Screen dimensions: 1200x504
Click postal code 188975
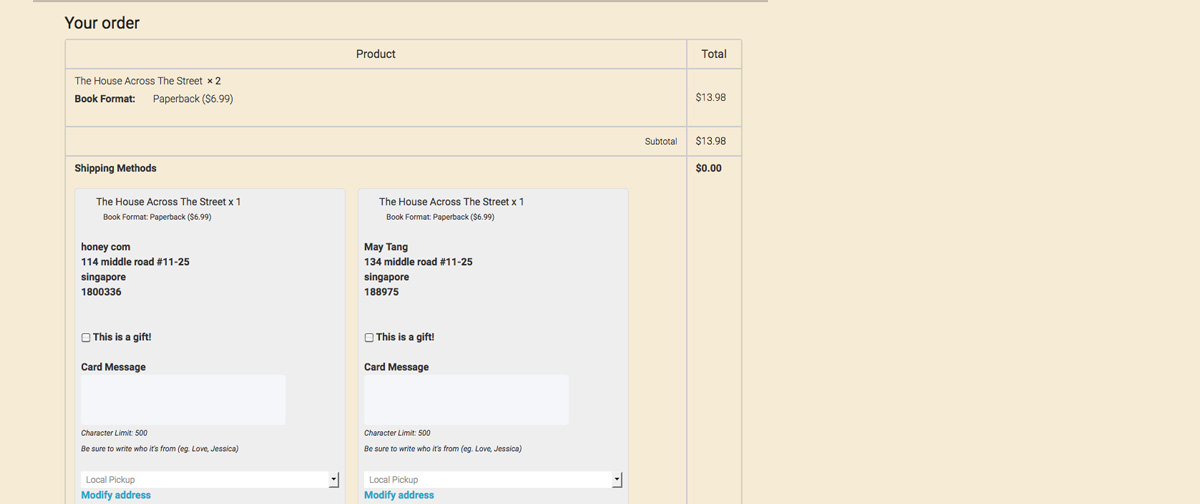tap(381, 292)
